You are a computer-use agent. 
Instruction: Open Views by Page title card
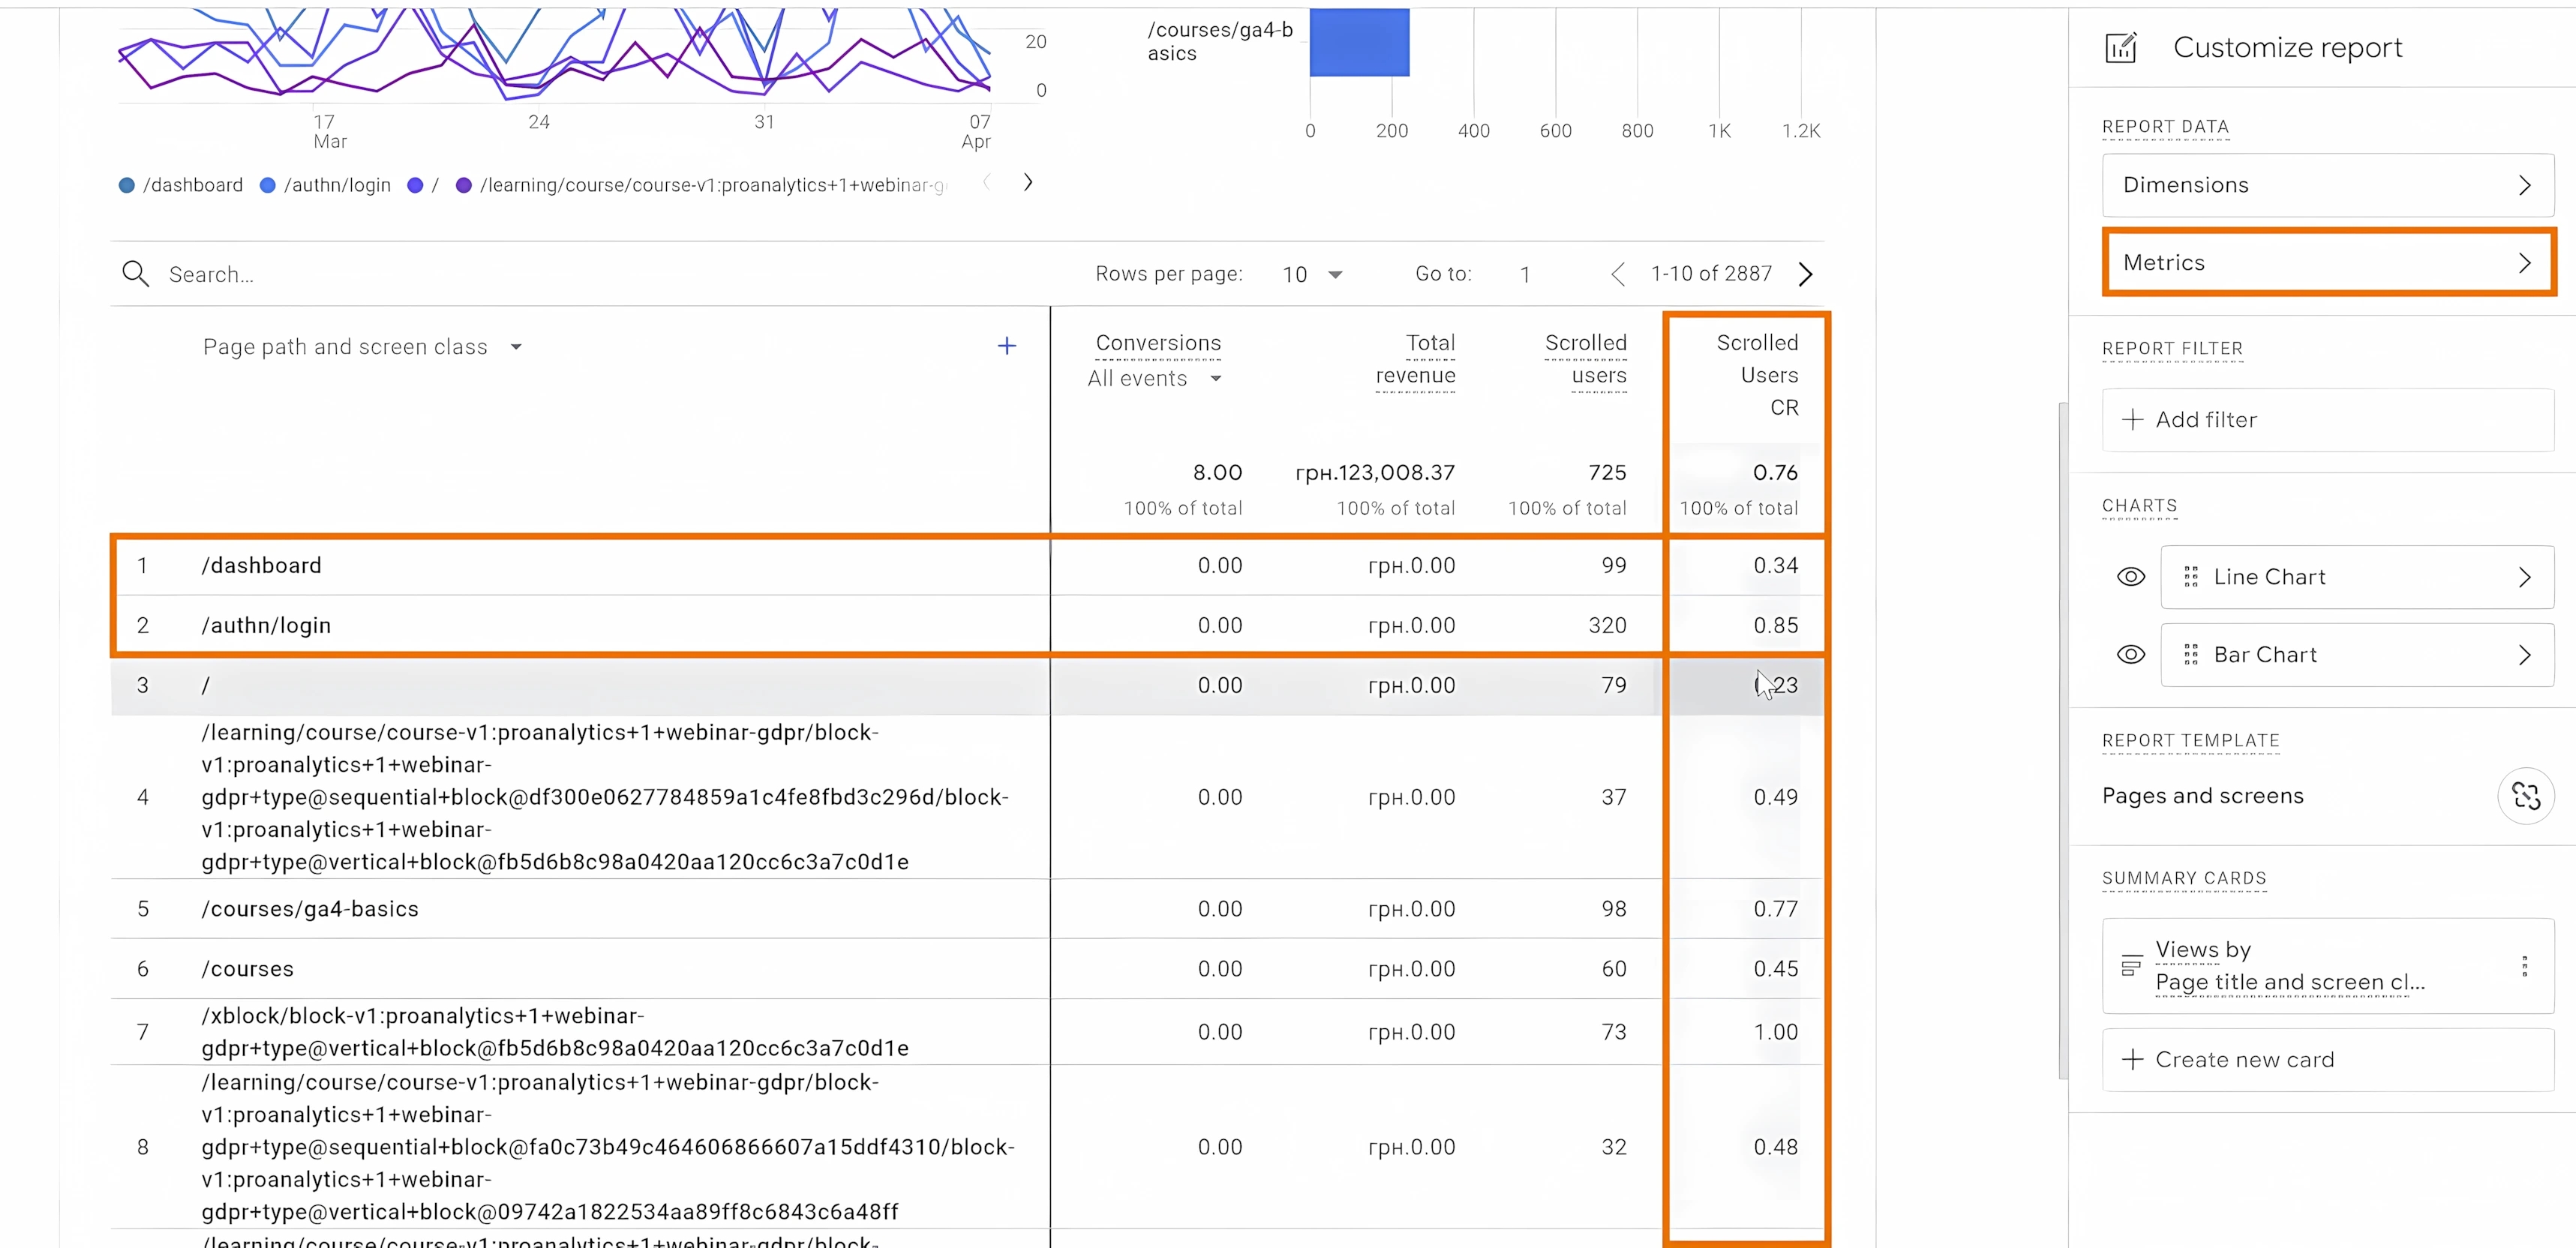2328,966
